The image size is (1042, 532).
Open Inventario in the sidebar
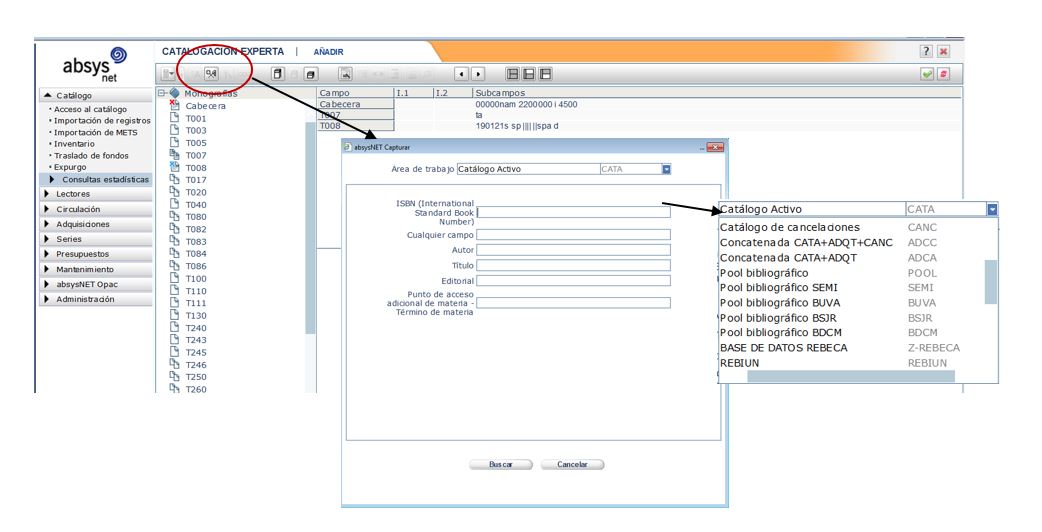point(74,143)
